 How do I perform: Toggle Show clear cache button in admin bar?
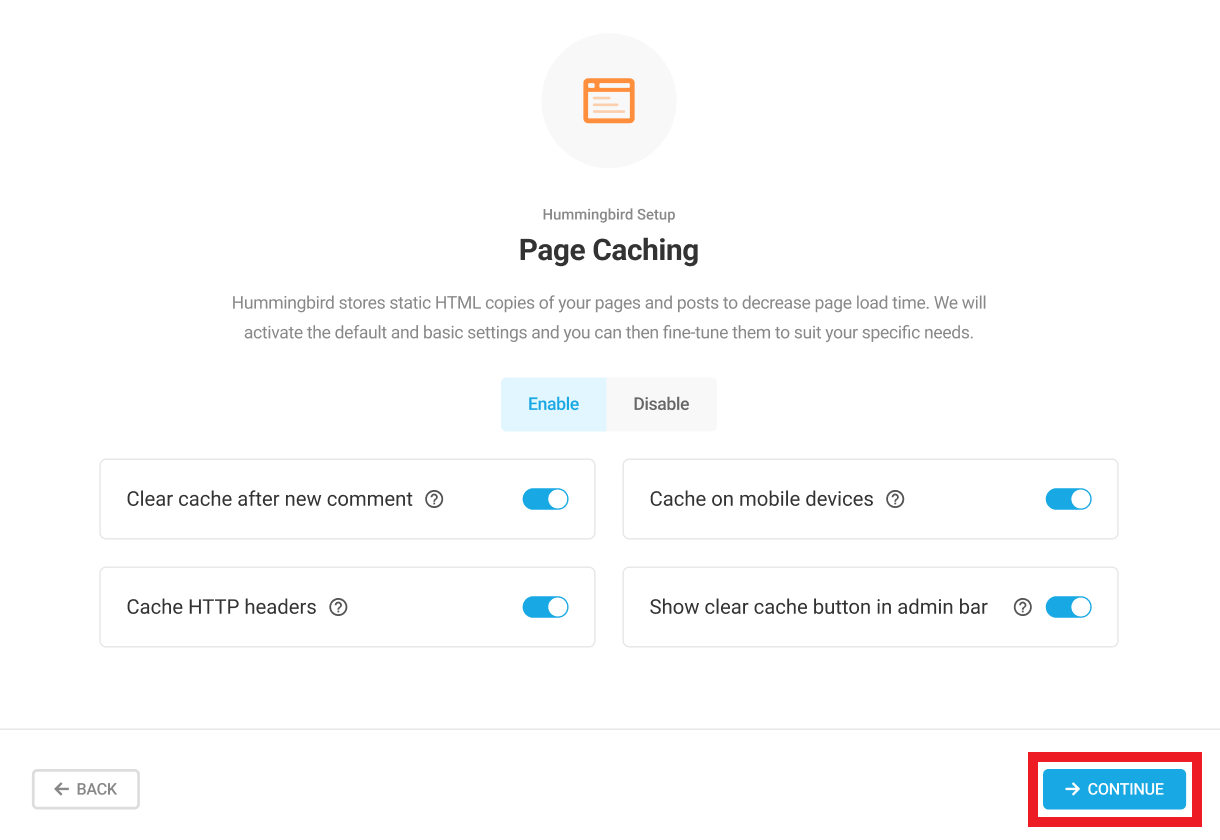(1068, 606)
